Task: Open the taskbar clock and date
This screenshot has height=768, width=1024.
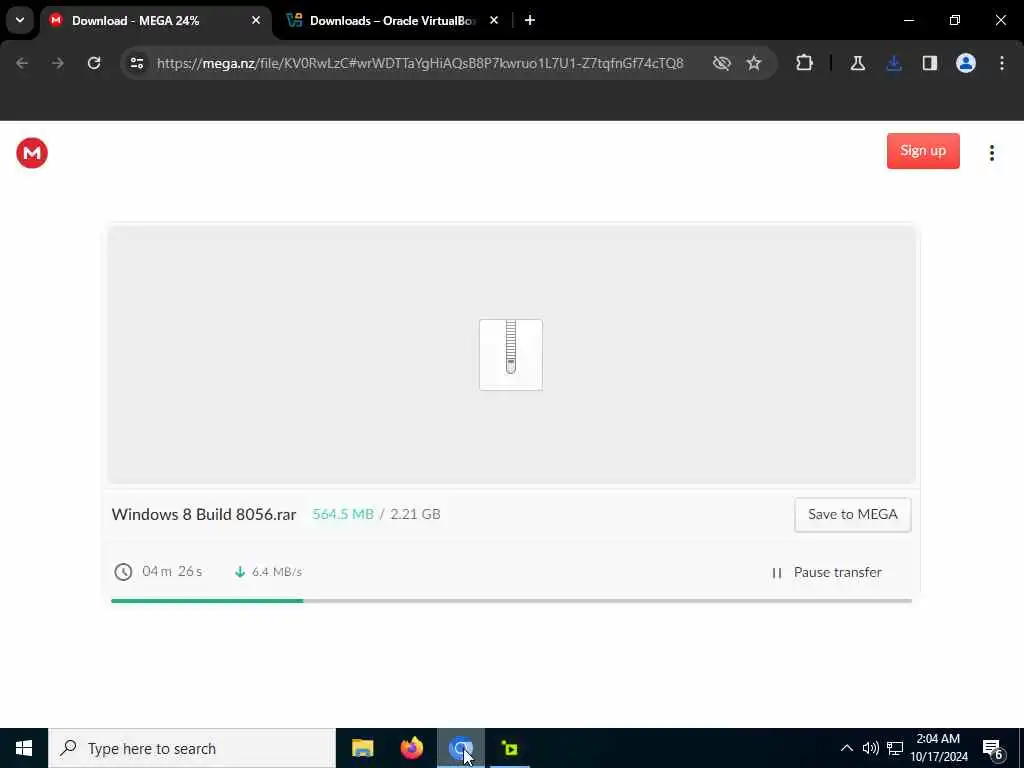Action: click(938, 748)
